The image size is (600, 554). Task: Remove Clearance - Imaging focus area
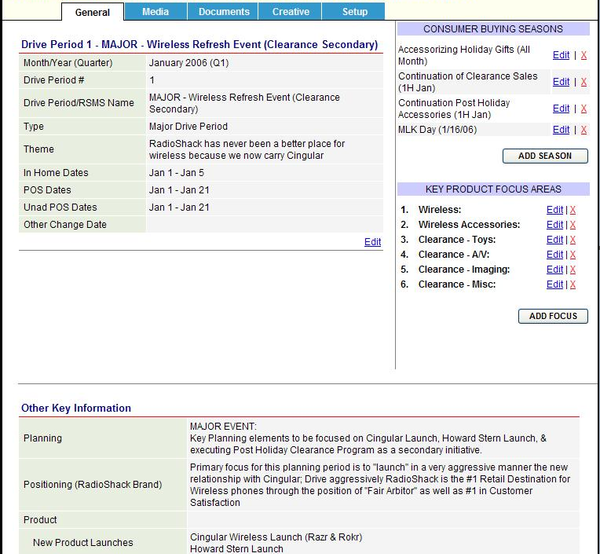[x=572, y=269]
